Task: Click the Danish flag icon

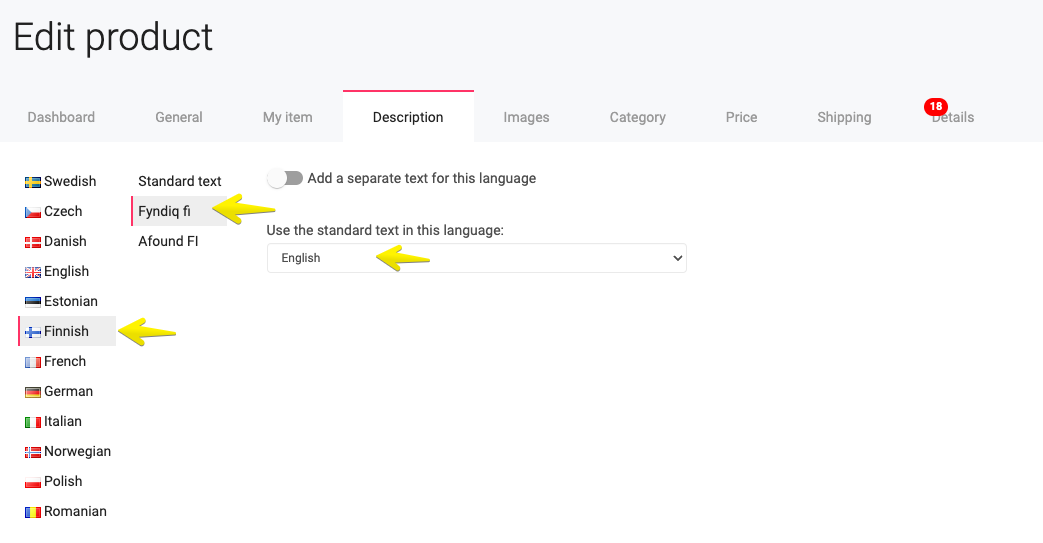Action: (33, 242)
